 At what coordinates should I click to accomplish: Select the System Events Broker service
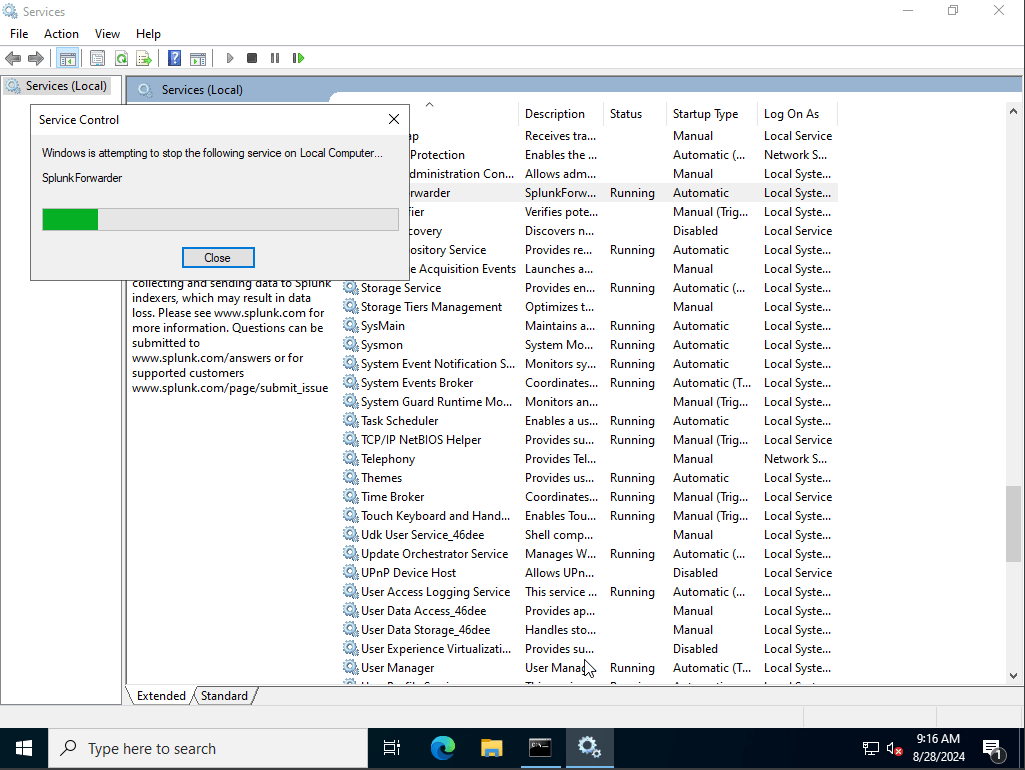(x=589, y=382)
